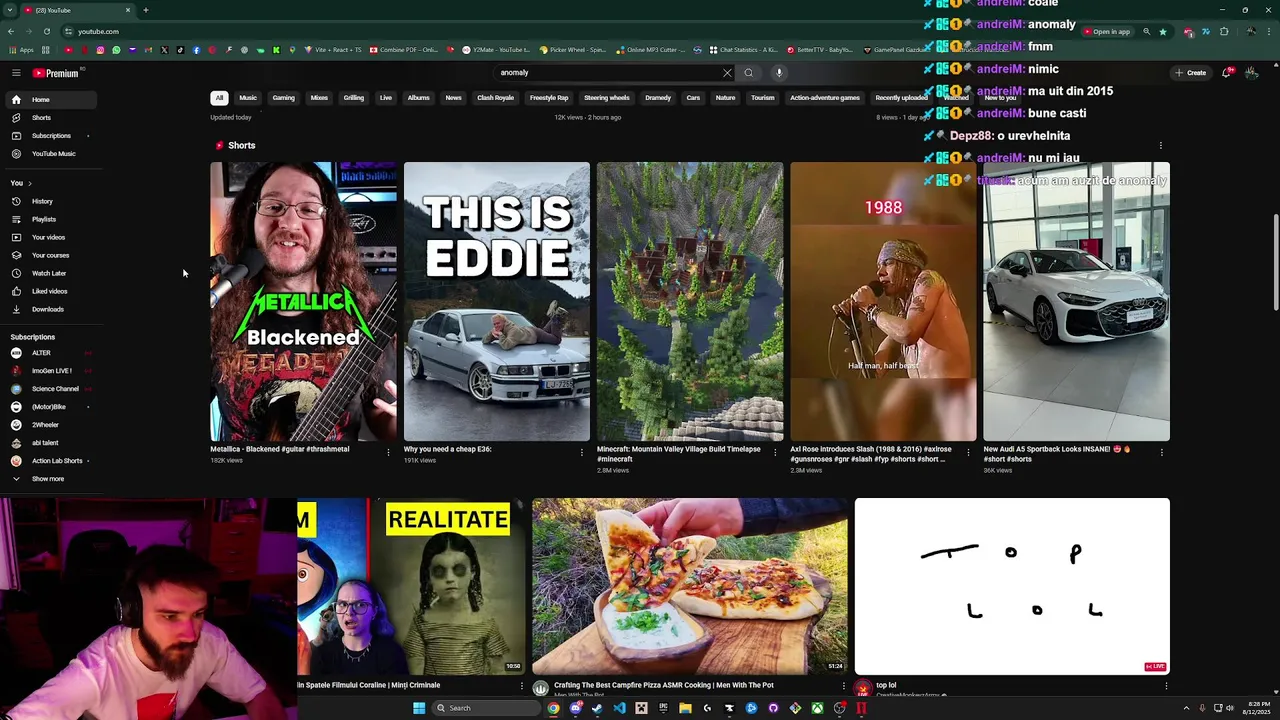Open Chrome tab search dropdown arrow
Viewport: 1280px width, 720px height.
[x=10, y=10]
